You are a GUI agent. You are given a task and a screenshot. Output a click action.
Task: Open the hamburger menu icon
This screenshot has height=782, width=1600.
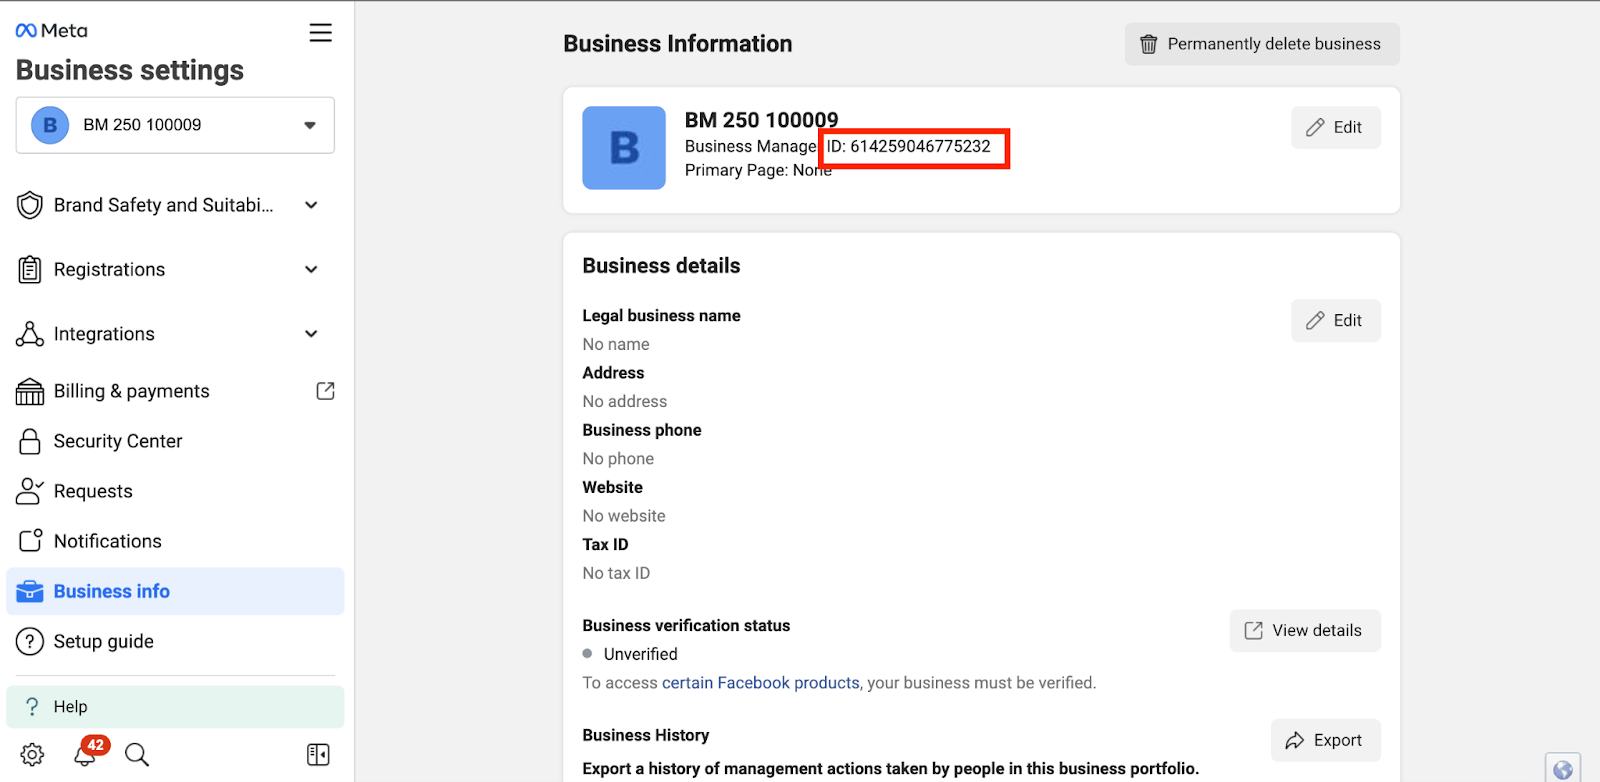320,33
